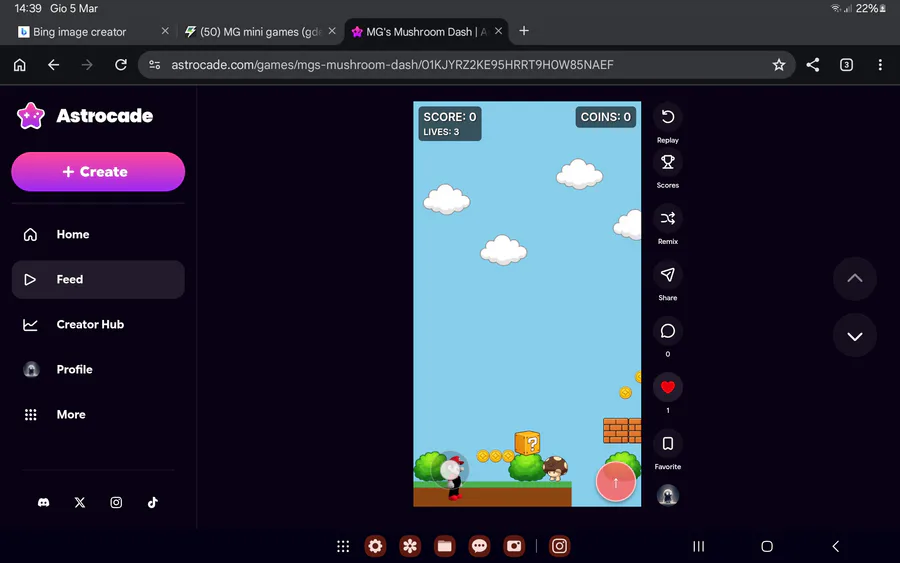Screen dimensions: 900x563
Task: Open the Camera app in taskbar
Action: pyautogui.click(x=514, y=546)
